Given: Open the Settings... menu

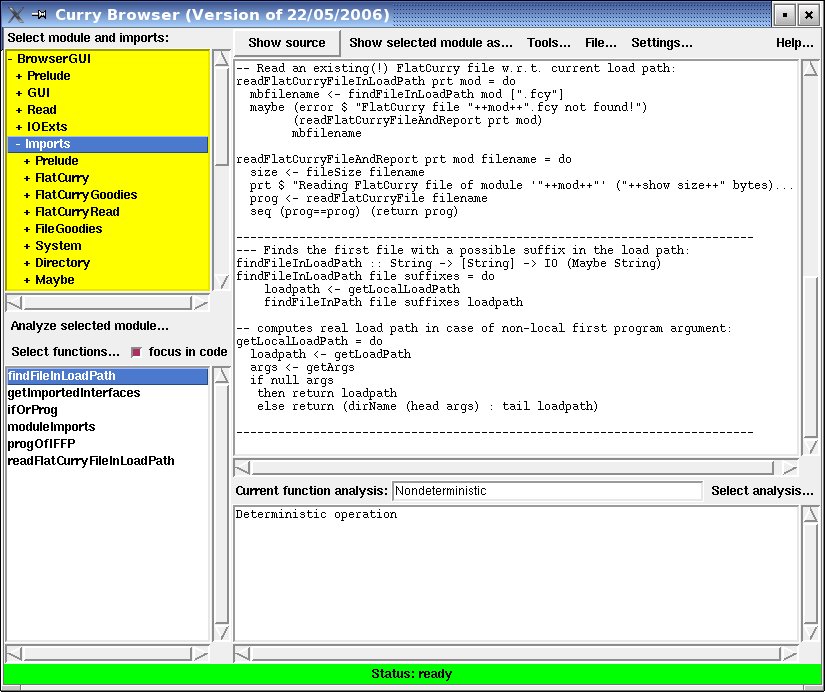Looking at the screenshot, I should pos(661,43).
